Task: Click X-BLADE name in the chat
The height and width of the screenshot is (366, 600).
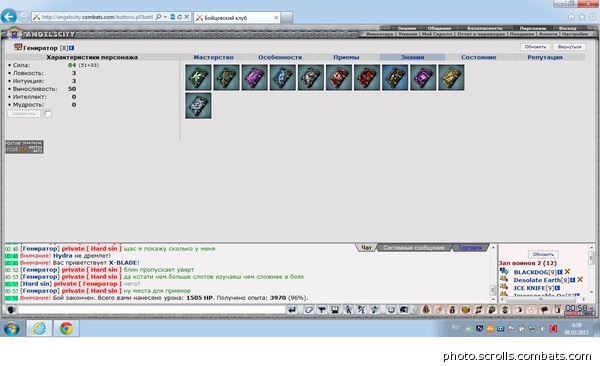Action: click(123, 263)
